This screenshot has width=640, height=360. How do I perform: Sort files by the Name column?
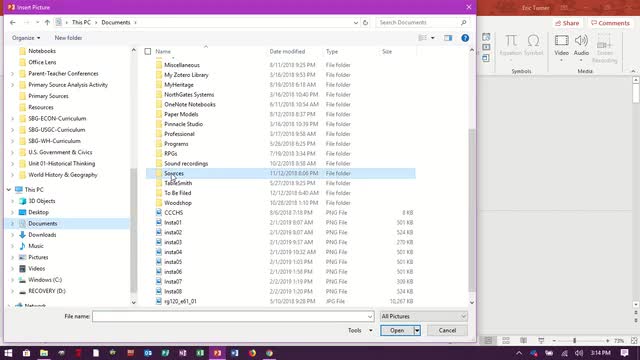pyautogui.click(x=163, y=51)
